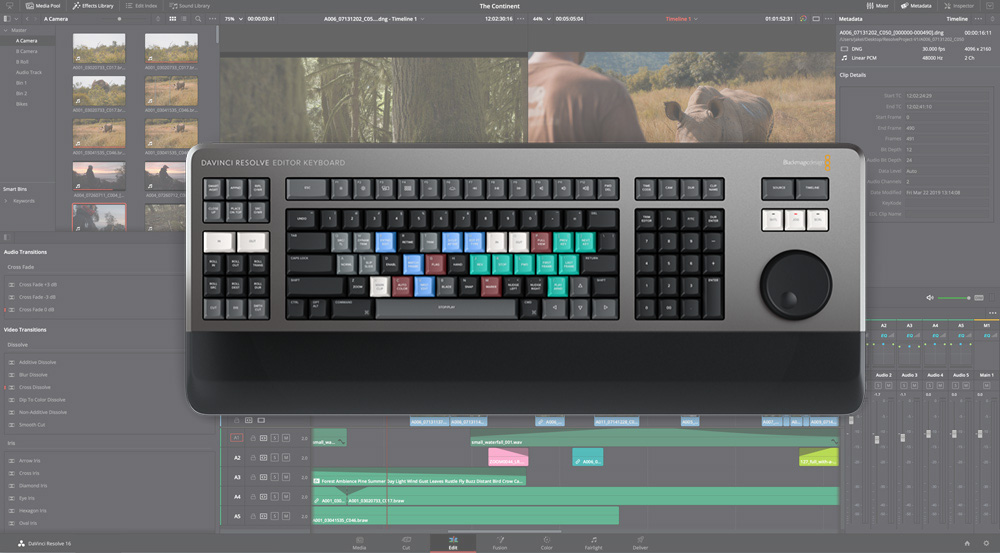Open project settings gear icon

click(986, 543)
